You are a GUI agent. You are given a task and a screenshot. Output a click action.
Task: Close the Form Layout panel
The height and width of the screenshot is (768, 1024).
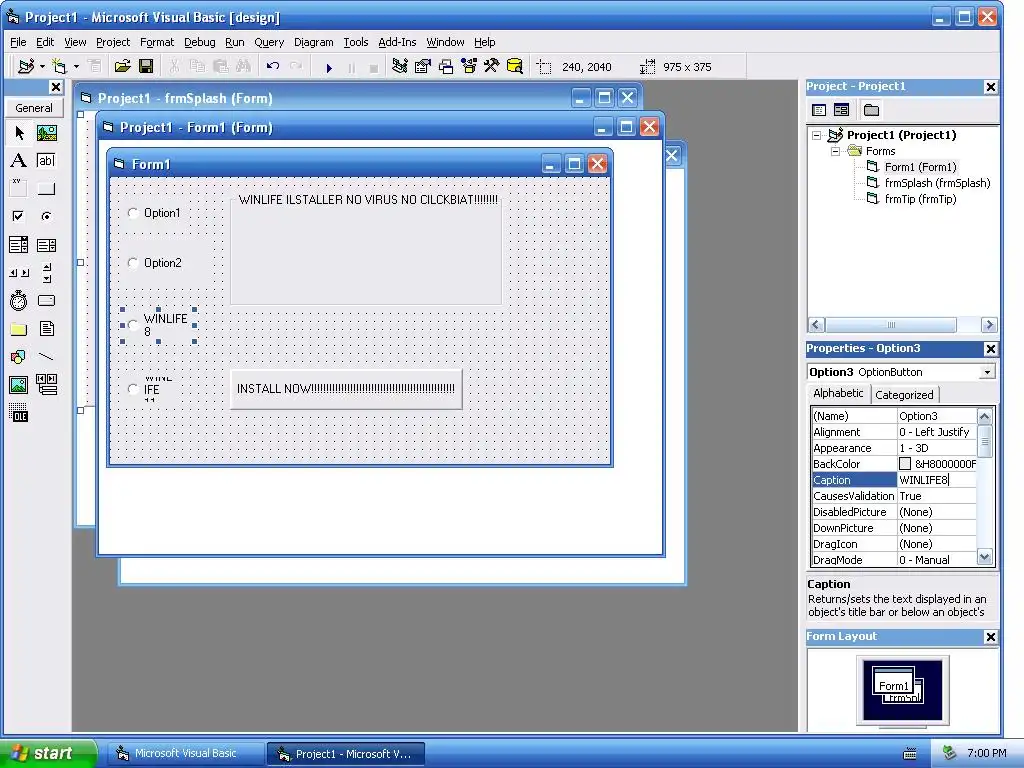990,637
